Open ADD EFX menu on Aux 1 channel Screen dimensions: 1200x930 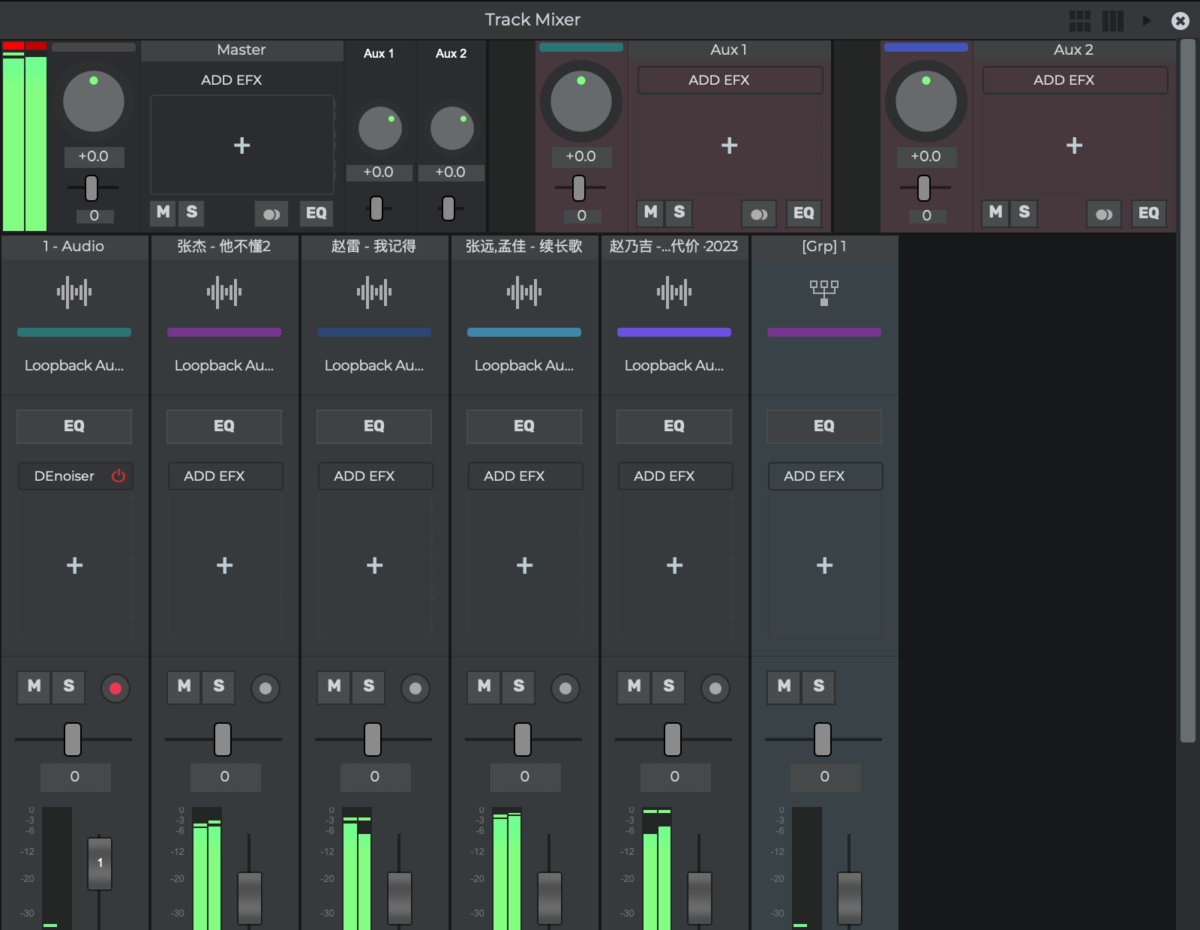pos(730,80)
